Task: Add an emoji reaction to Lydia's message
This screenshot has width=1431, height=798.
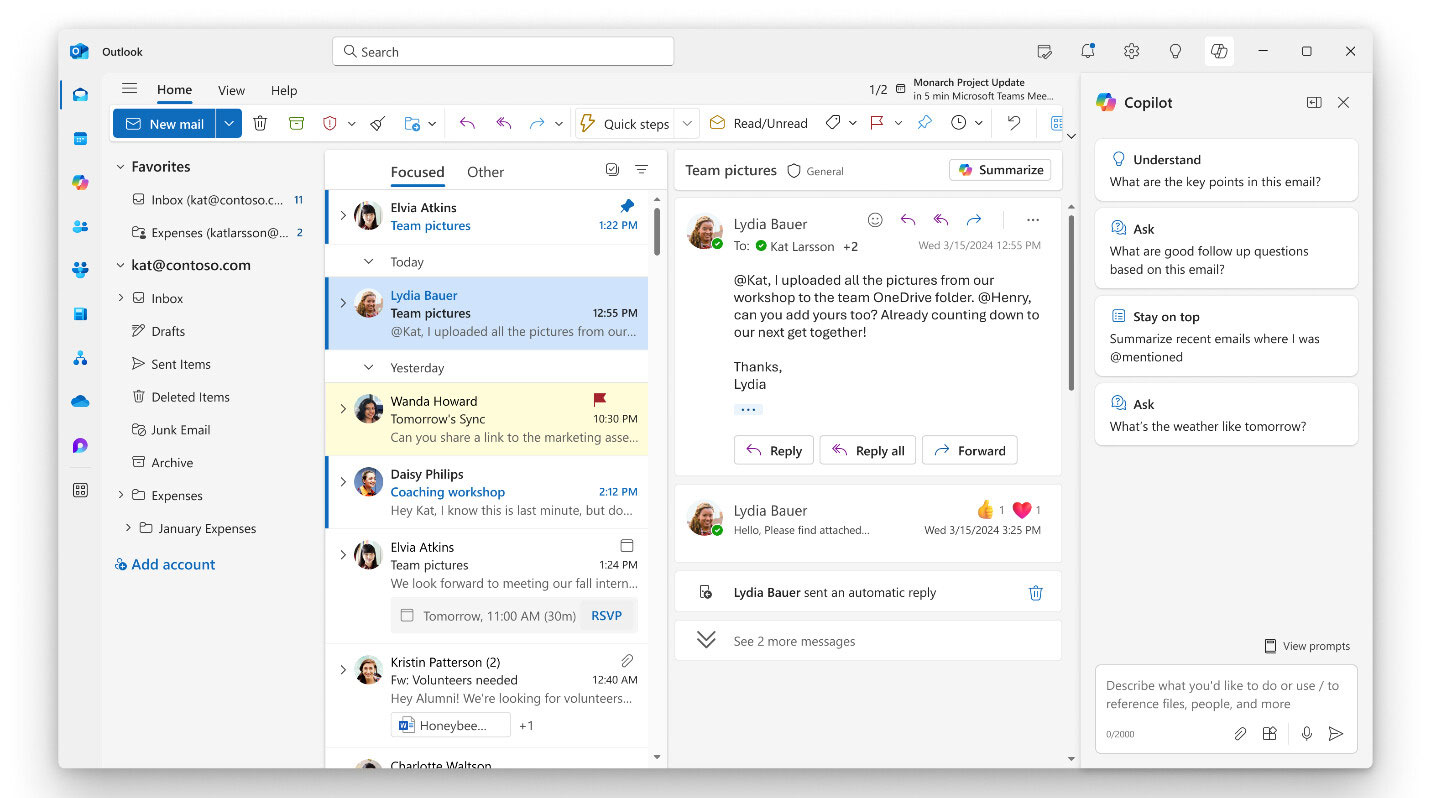Action: (x=875, y=220)
